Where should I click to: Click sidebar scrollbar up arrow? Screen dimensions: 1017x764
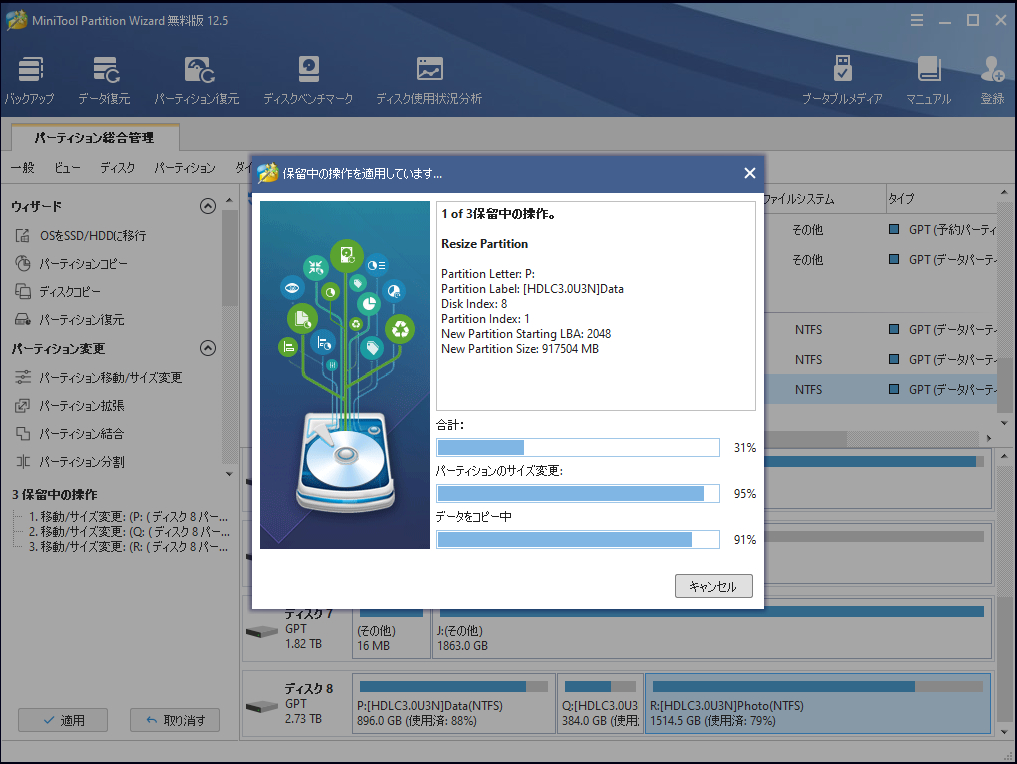pyautogui.click(x=229, y=200)
